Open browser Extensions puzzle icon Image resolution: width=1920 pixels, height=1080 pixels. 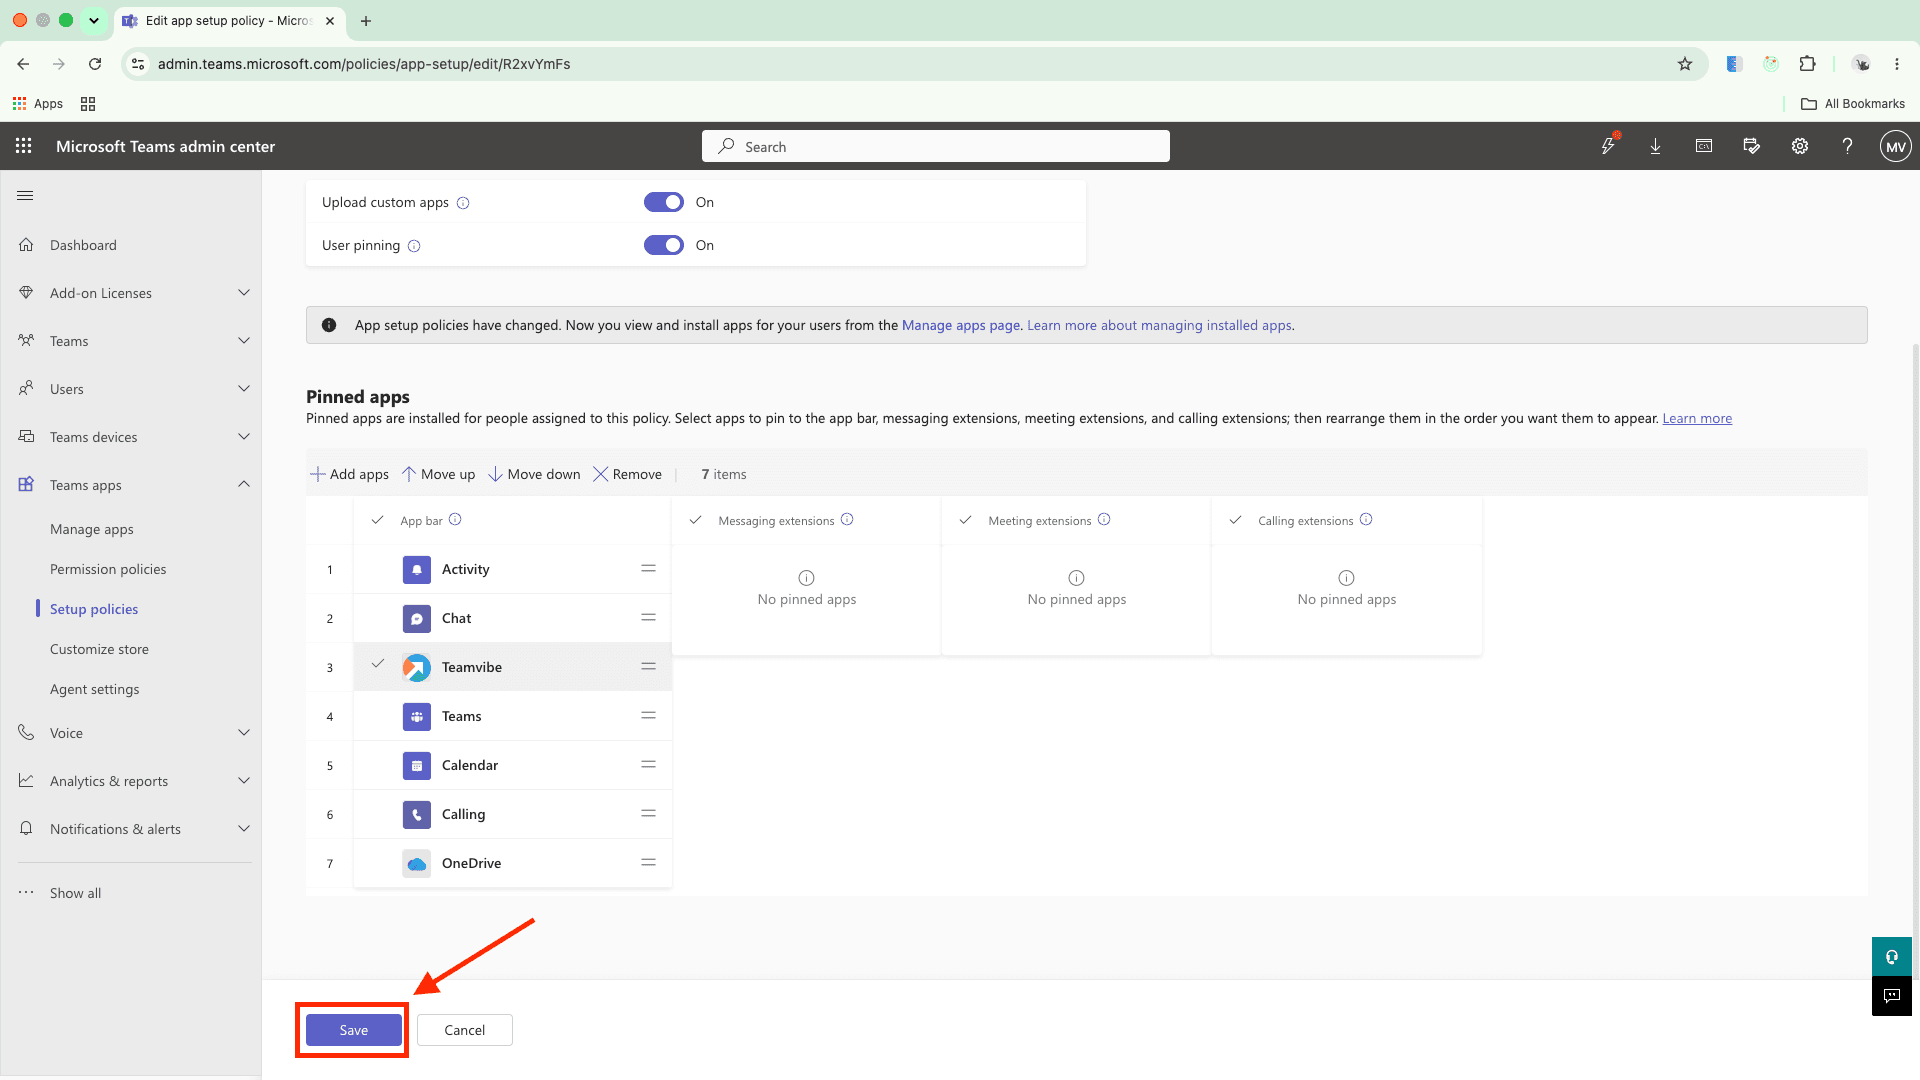tap(1807, 64)
